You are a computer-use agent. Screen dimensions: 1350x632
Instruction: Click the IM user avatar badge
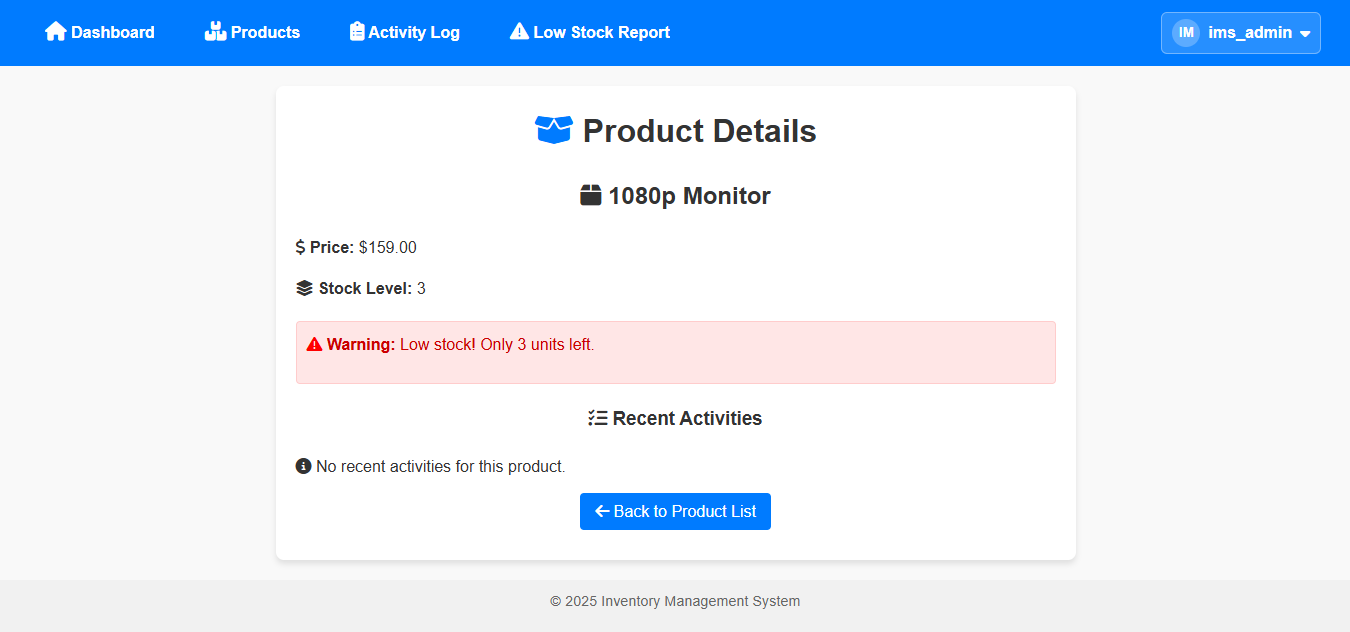[1186, 33]
